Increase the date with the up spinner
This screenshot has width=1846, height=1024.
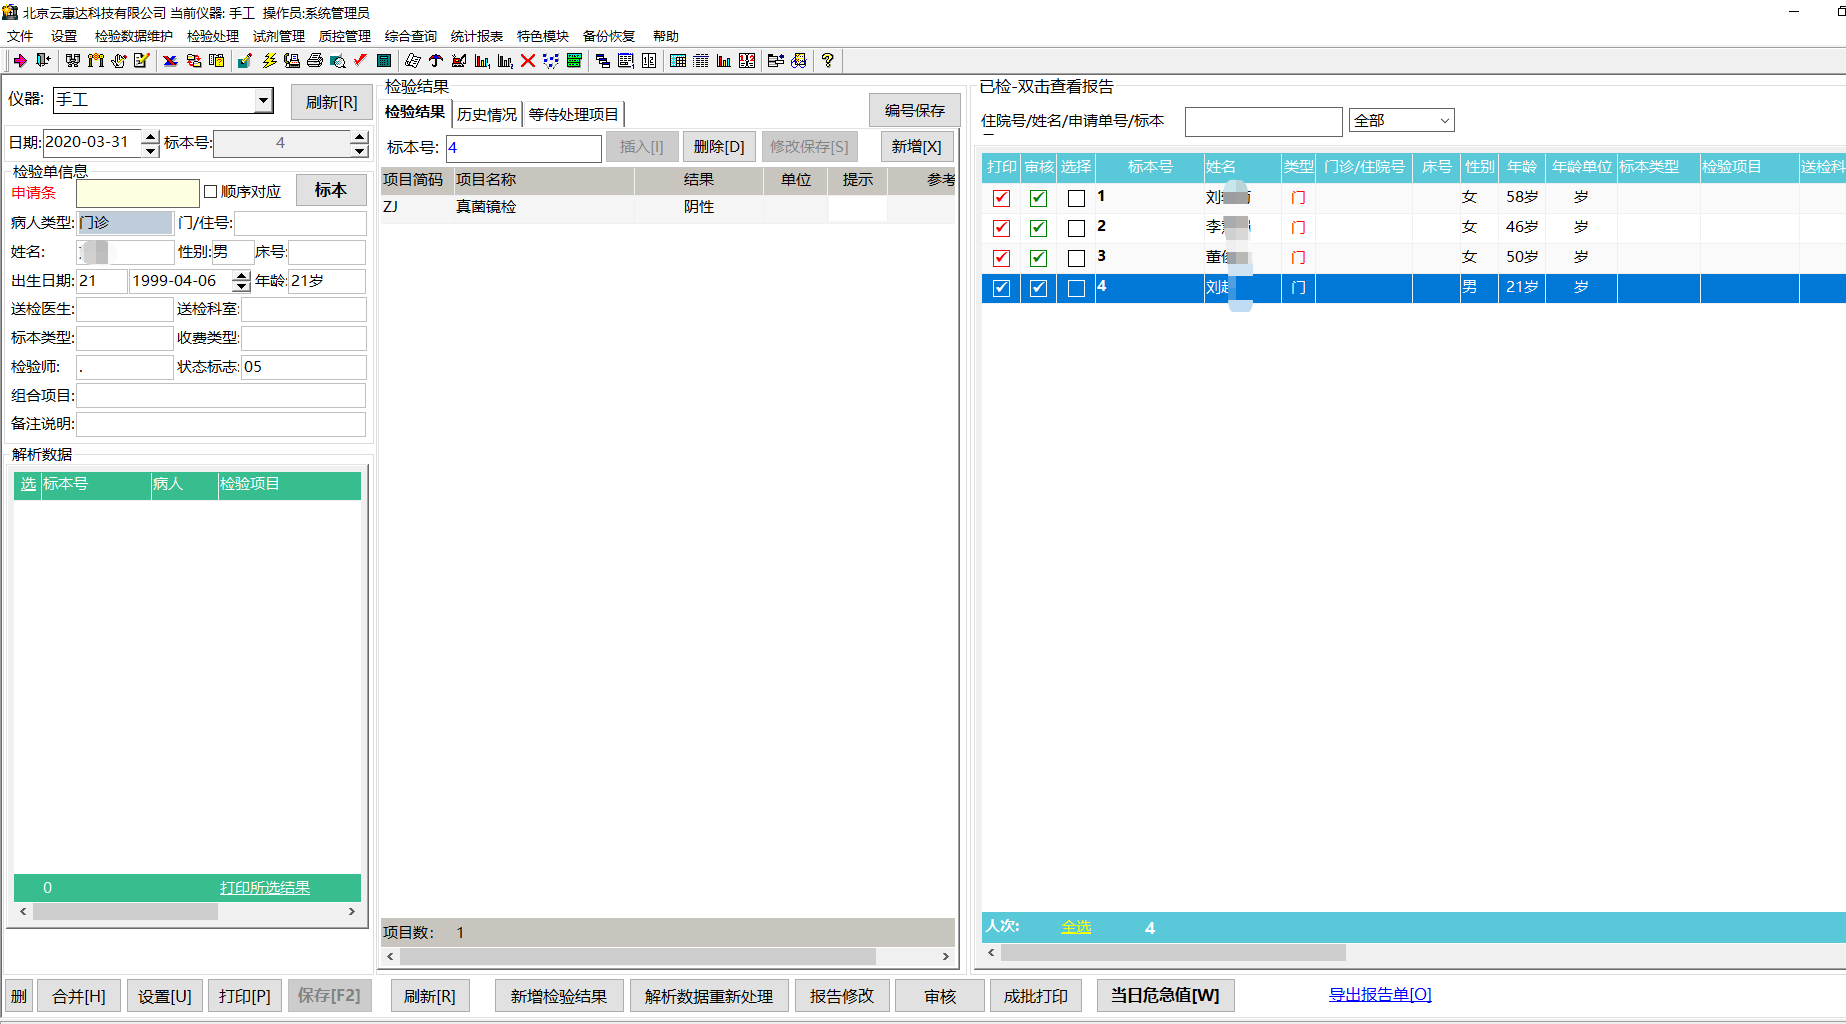[x=150, y=136]
